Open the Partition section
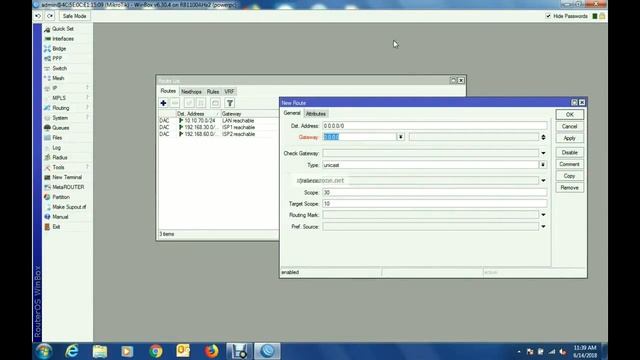This screenshot has height=360, width=640. click(x=61, y=197)
